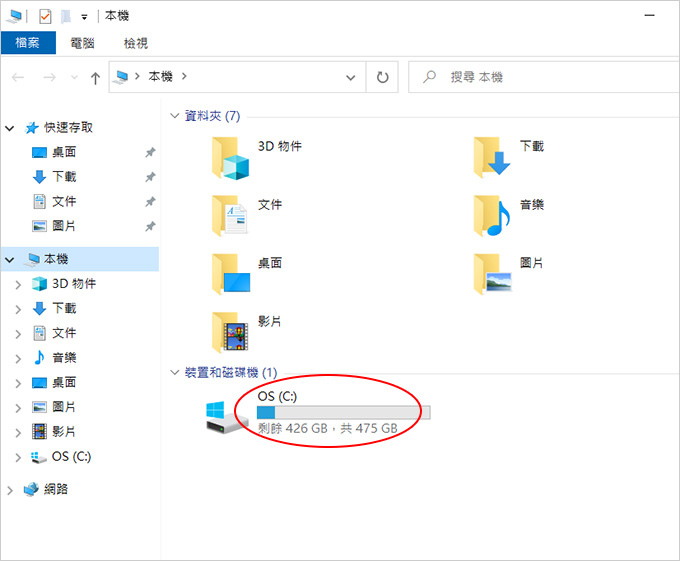680x561 pixels.
Task: Open the 圖片 folder icon in the main pane
Action: 493,274
